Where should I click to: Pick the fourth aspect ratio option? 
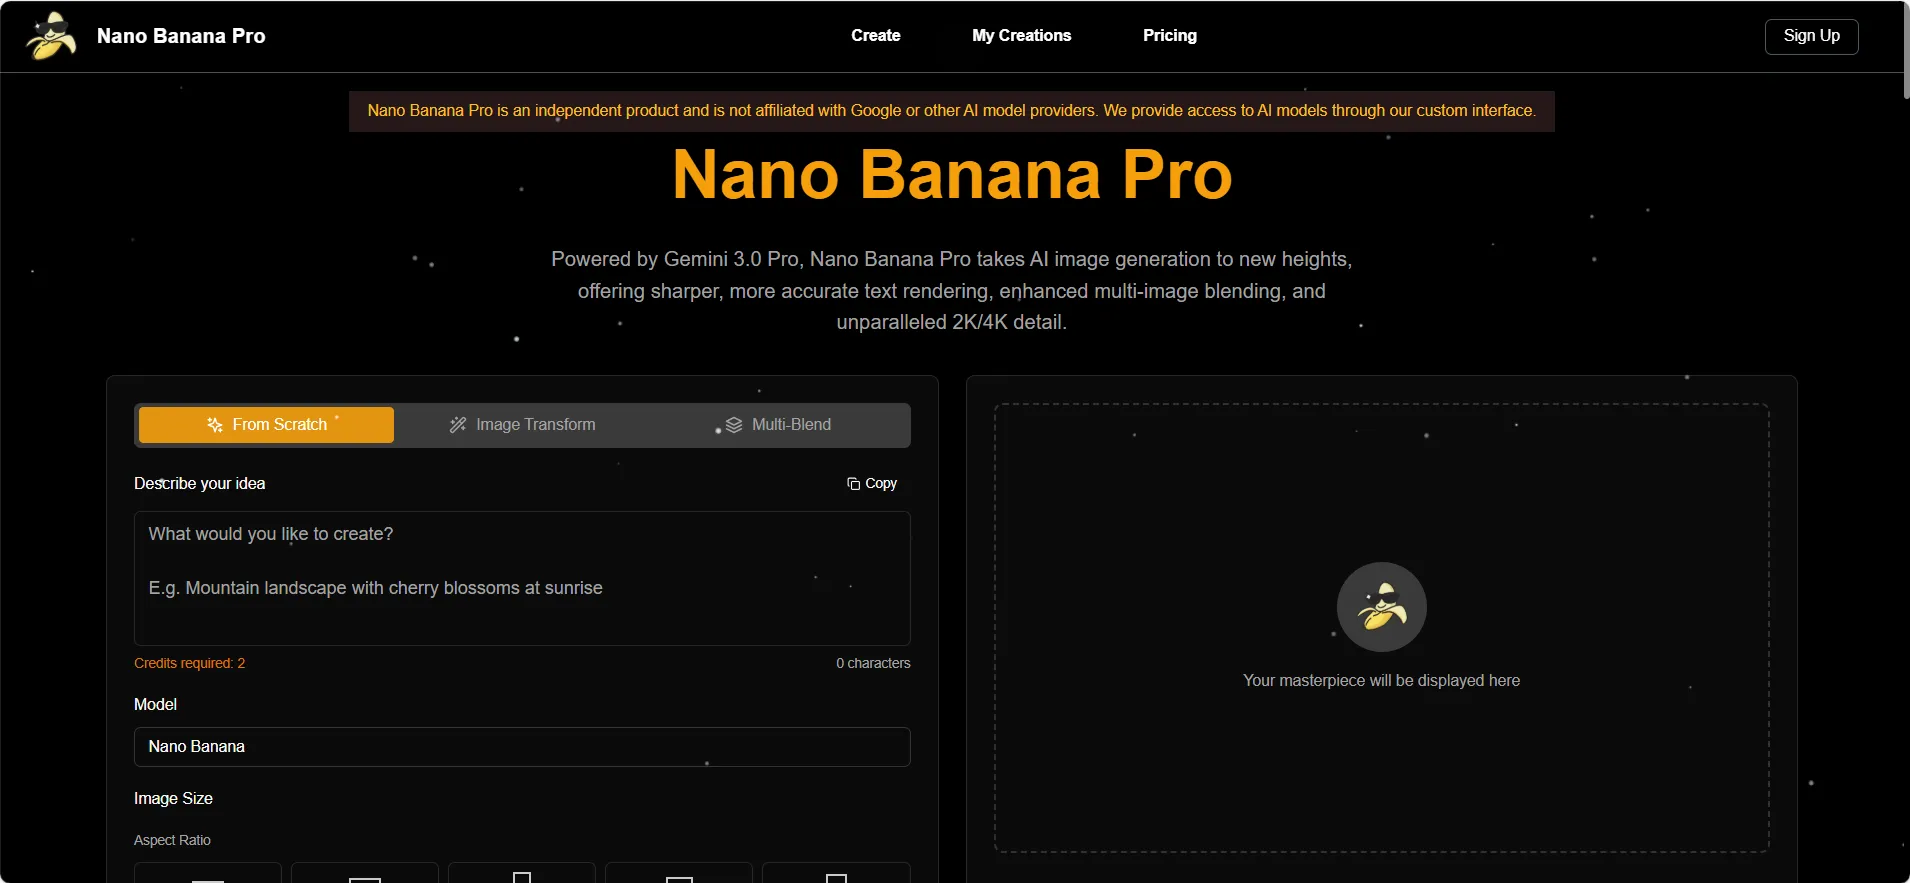[679, 873]
